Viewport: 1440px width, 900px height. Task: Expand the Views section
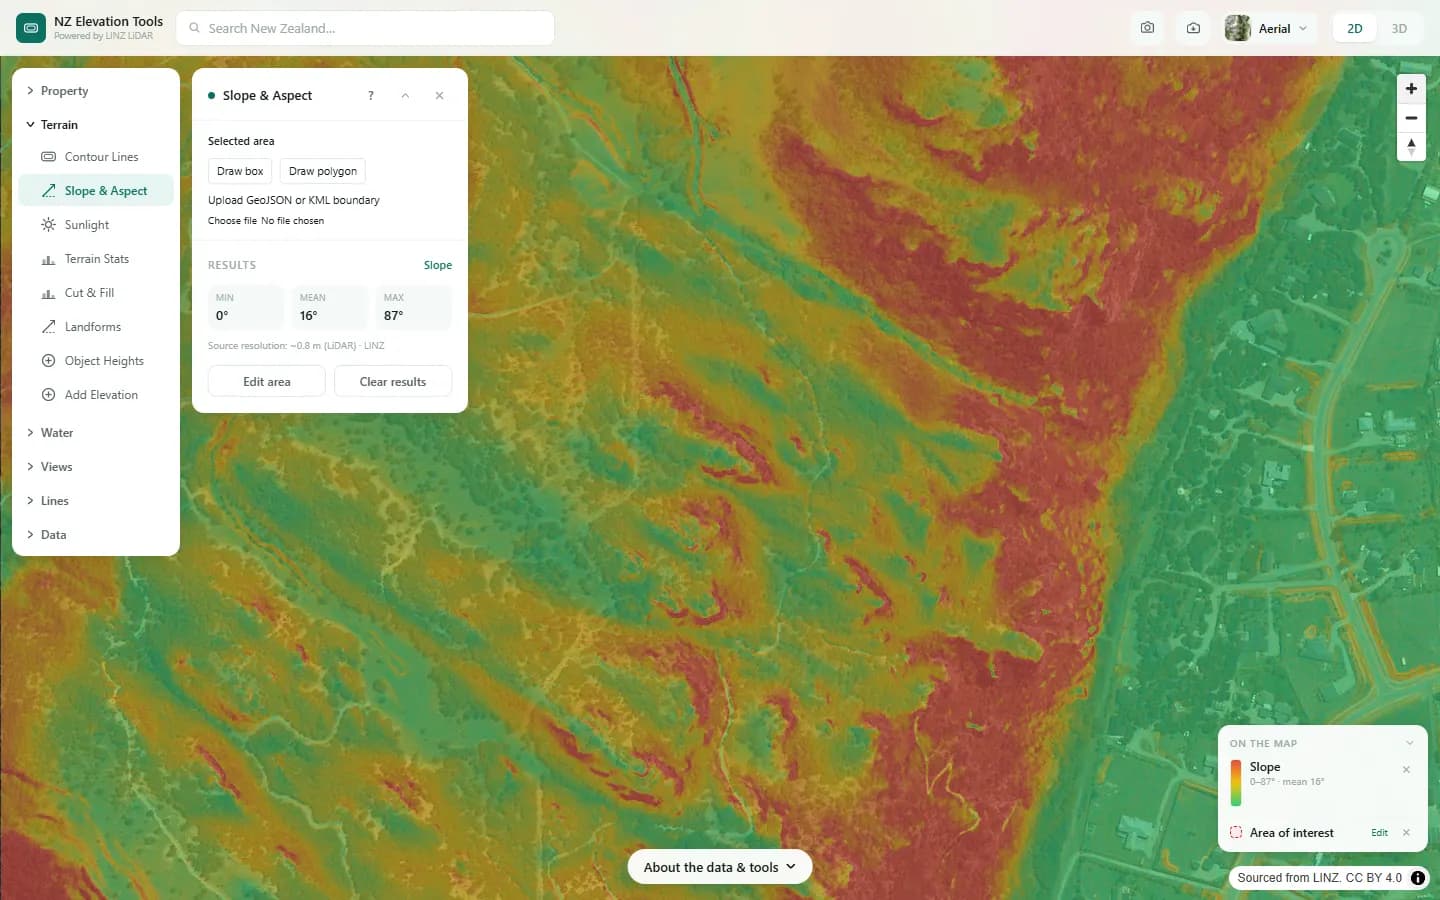pyautogui.click(x=96, y=467)
